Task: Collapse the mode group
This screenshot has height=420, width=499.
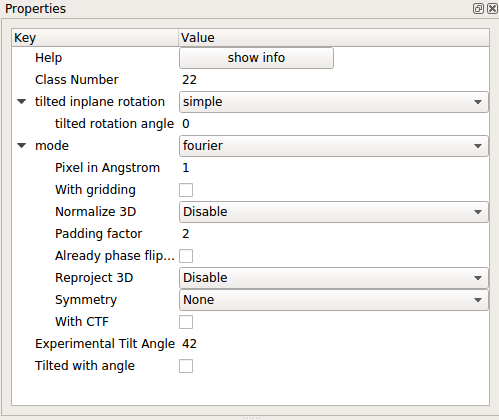Action: (22, 145)
